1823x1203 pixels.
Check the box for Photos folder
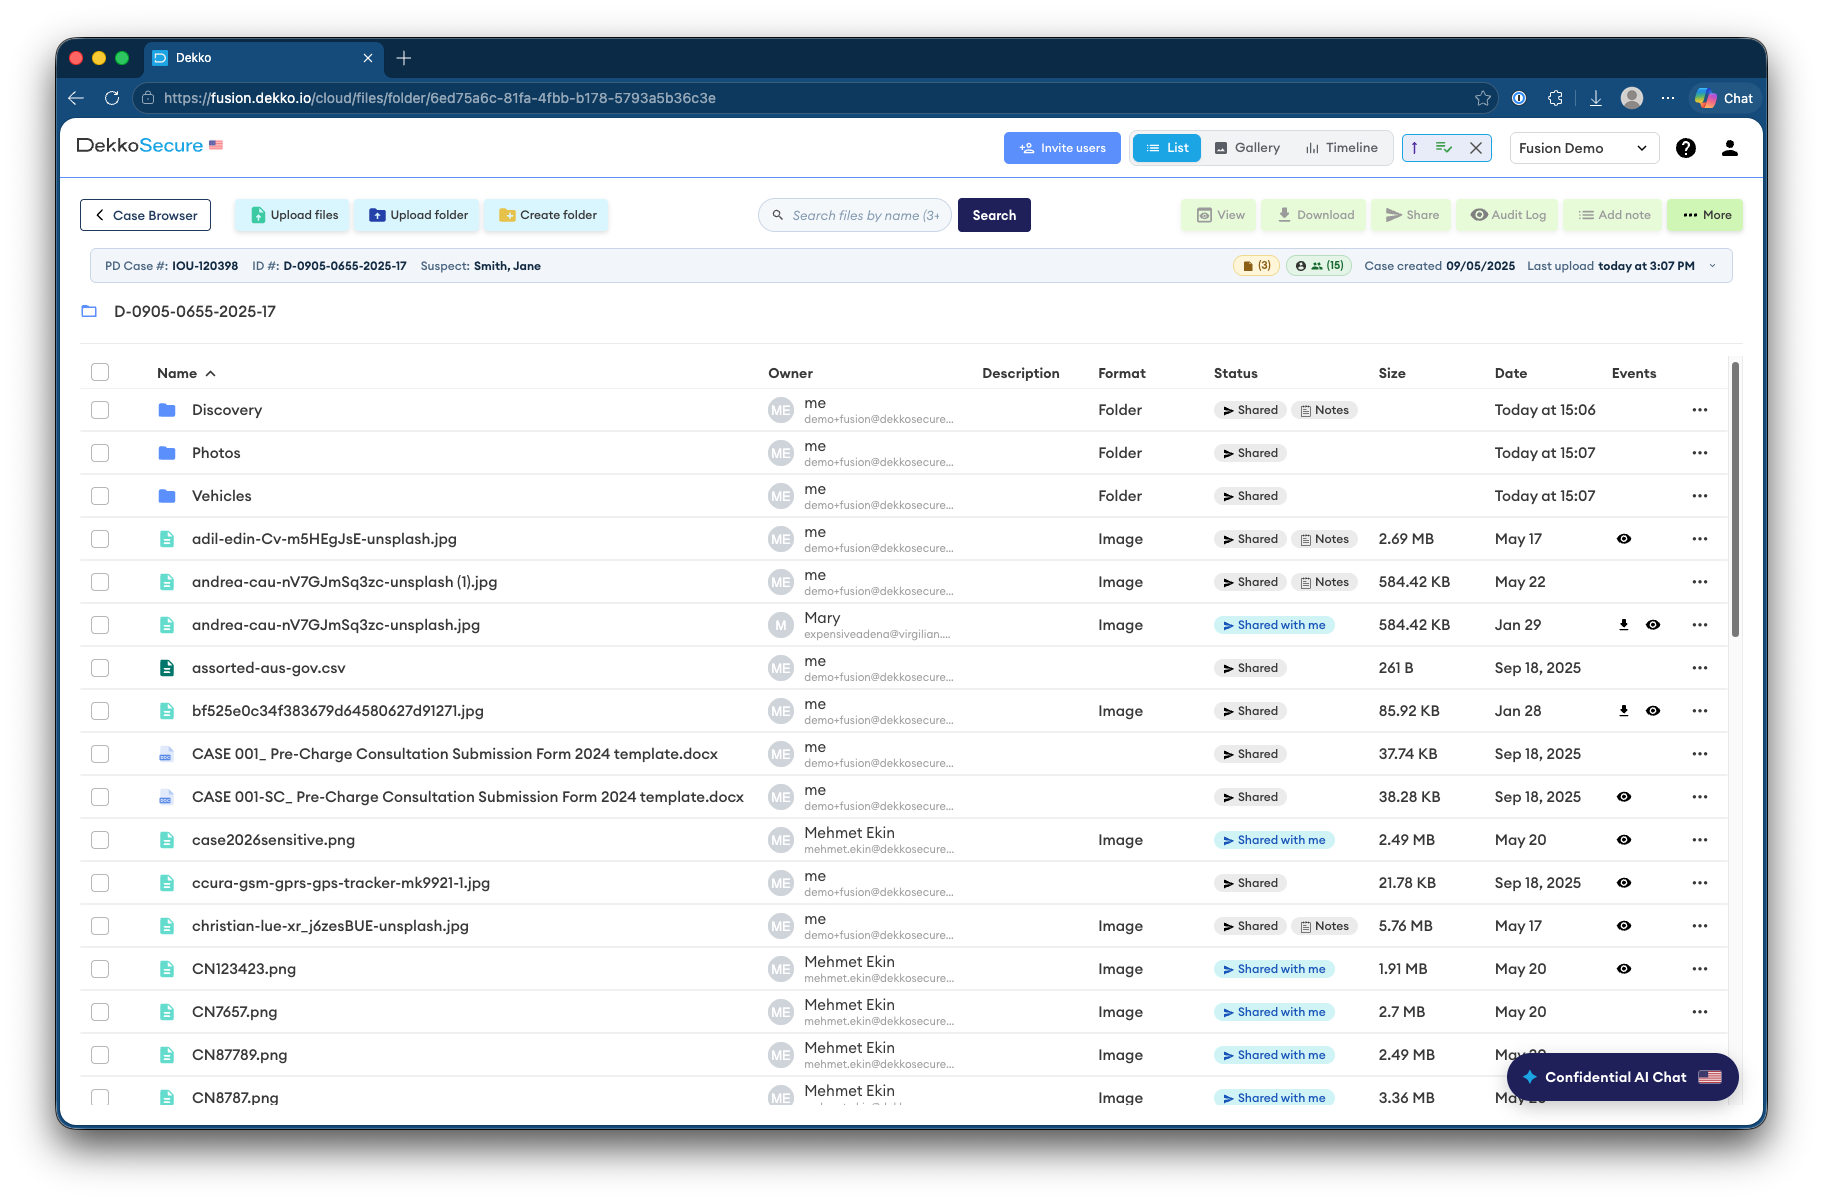coord(100,453)
